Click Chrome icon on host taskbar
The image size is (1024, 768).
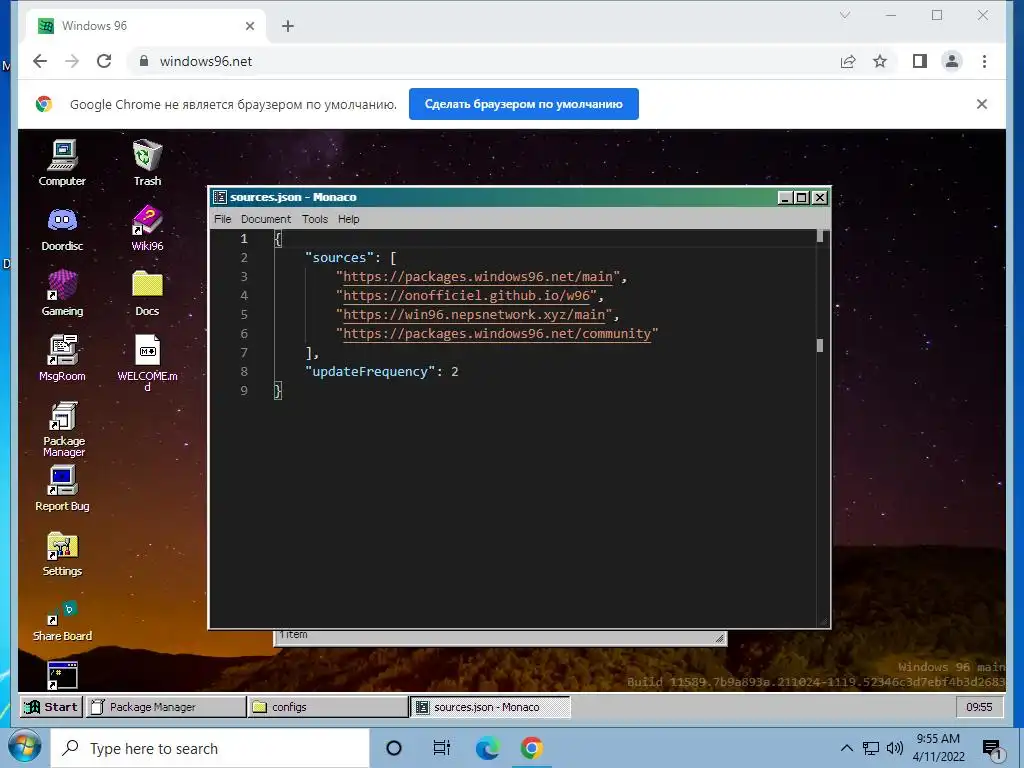[x=532, y=748]
